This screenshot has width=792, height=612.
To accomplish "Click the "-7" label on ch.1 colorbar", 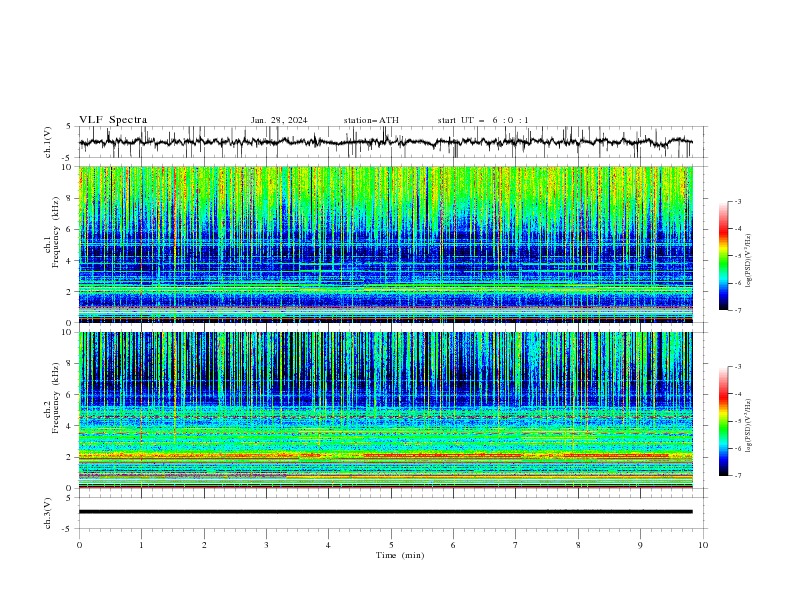I will coord(738,310).
